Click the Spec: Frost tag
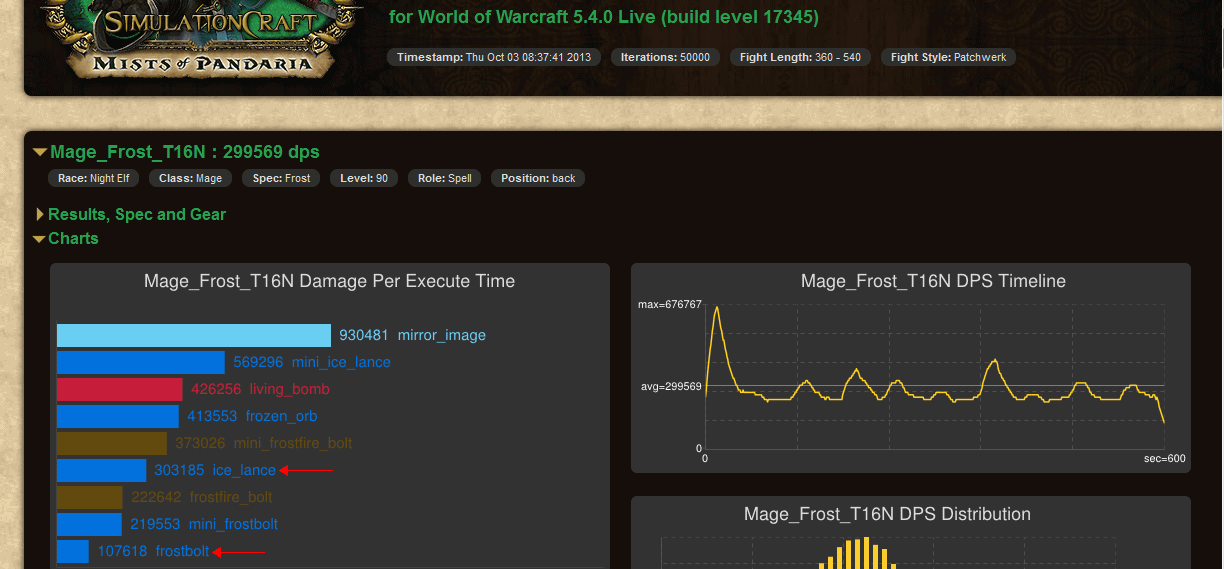Viewport: 1224px width, 569px height. (x=281, y=178)
